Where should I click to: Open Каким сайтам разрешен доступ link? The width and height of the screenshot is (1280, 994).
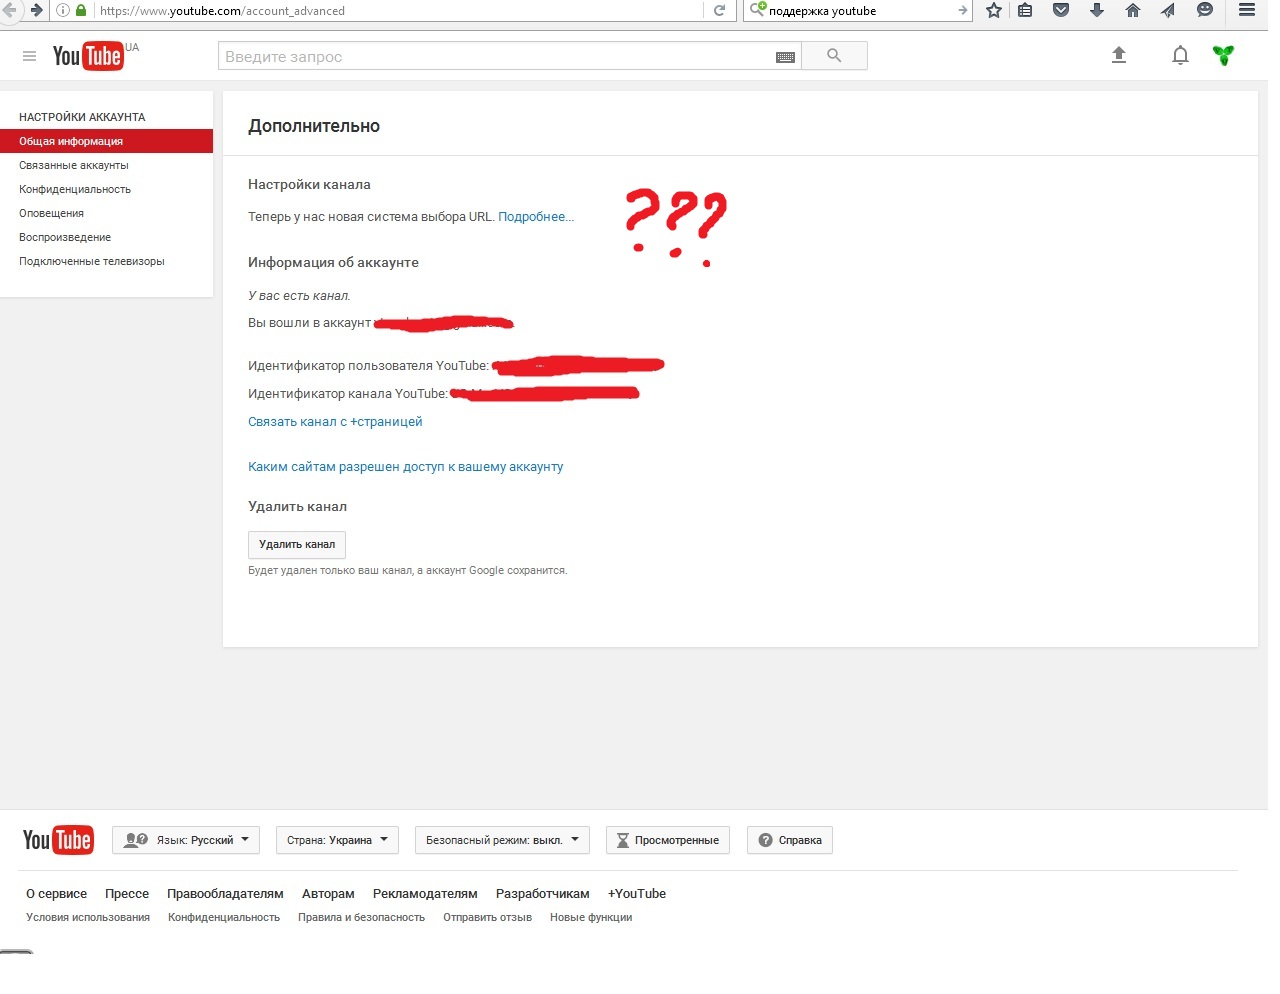[x=405, y=467]
